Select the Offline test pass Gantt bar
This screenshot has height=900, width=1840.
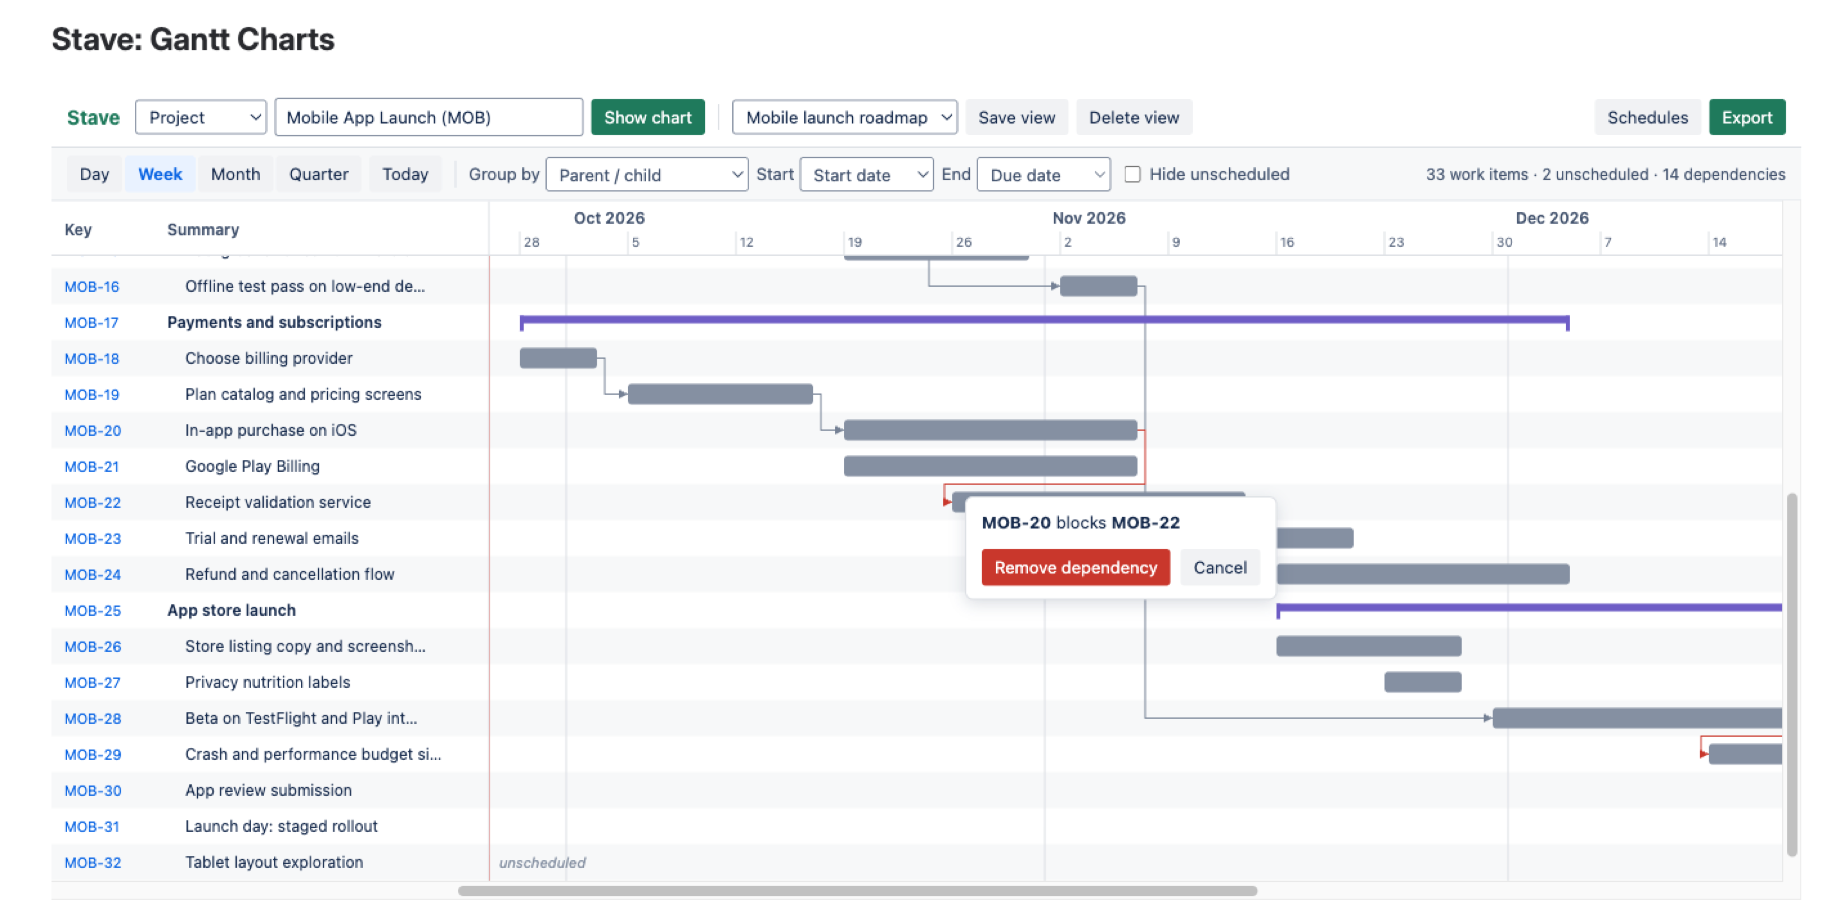(x=1098, y=286)
